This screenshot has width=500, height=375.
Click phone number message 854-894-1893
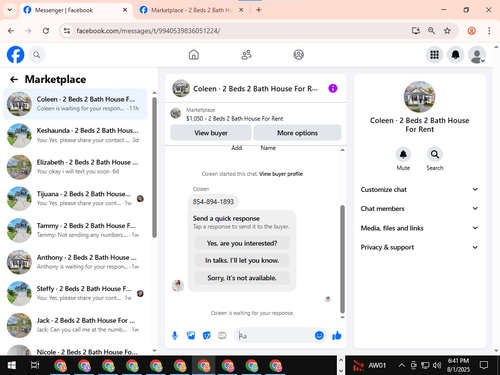[213, 202]
